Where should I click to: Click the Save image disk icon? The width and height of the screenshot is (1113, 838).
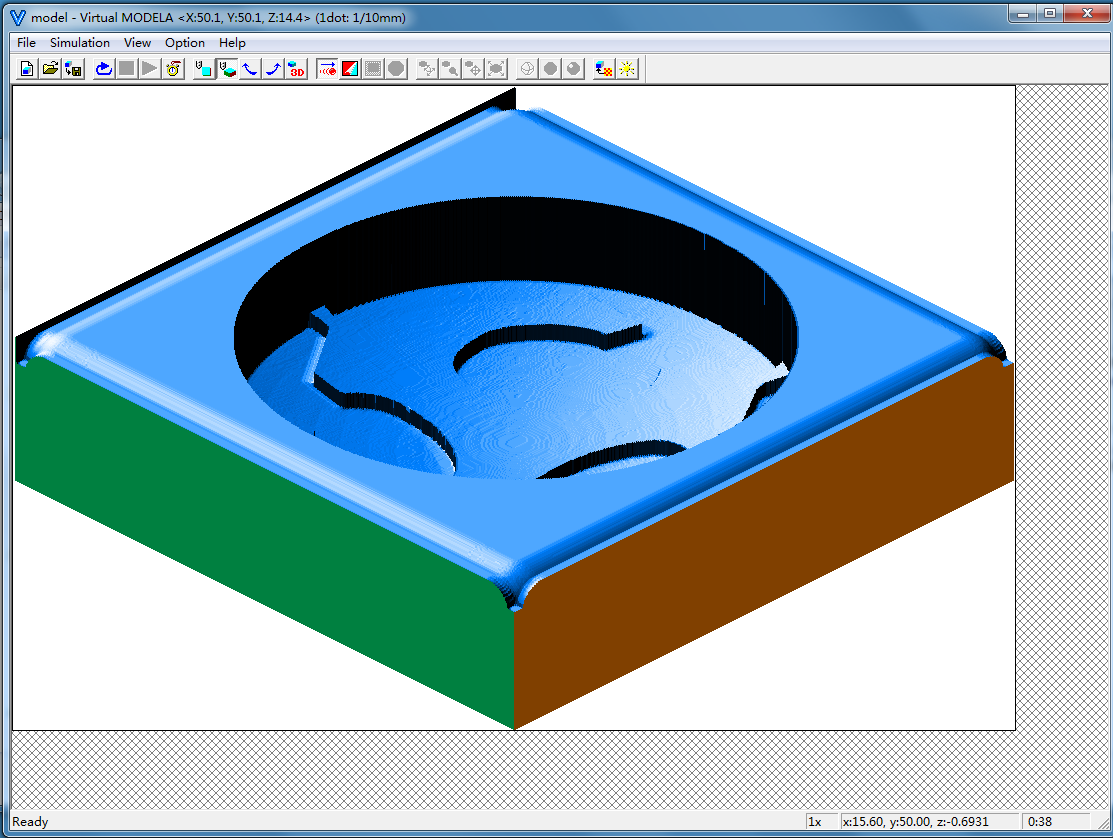click(74, 69)
